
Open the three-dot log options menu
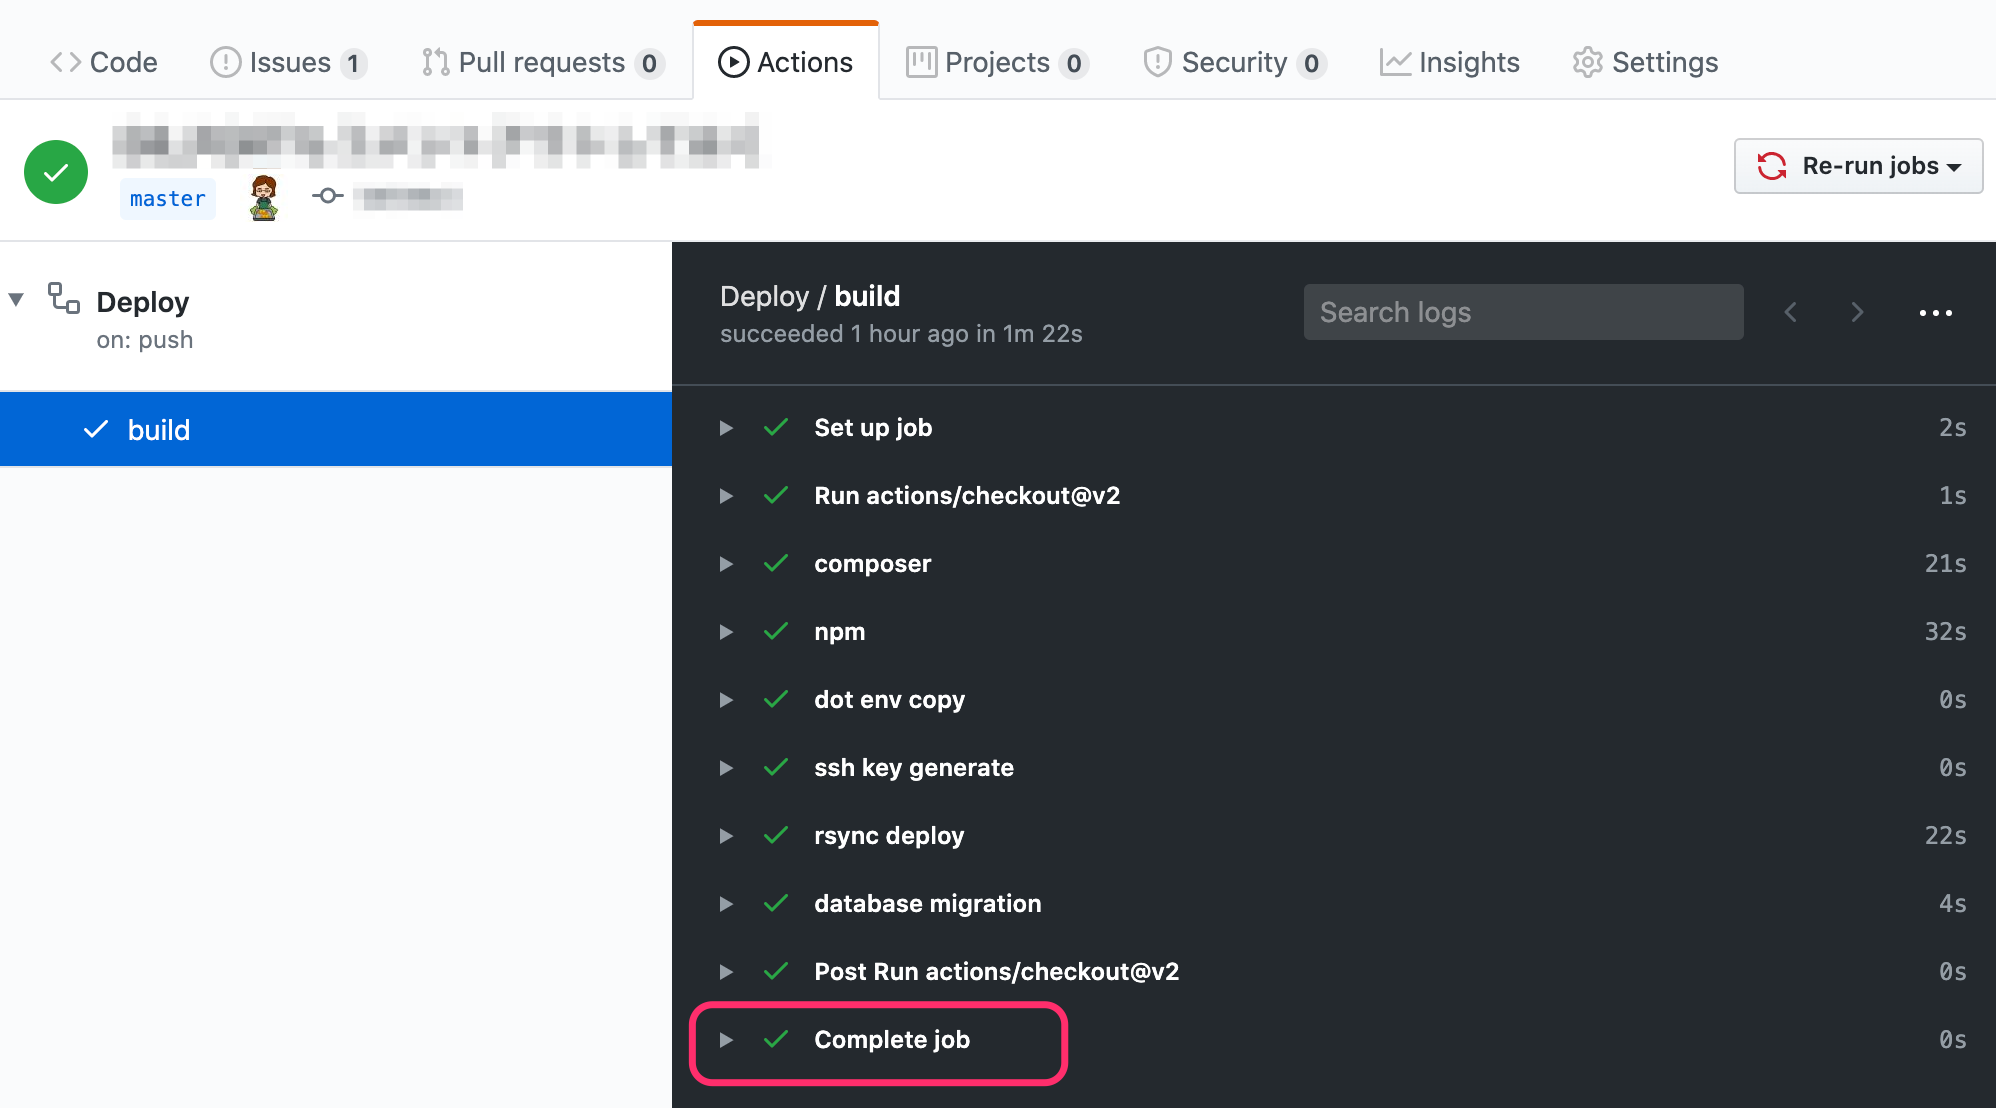(1935, 313)
